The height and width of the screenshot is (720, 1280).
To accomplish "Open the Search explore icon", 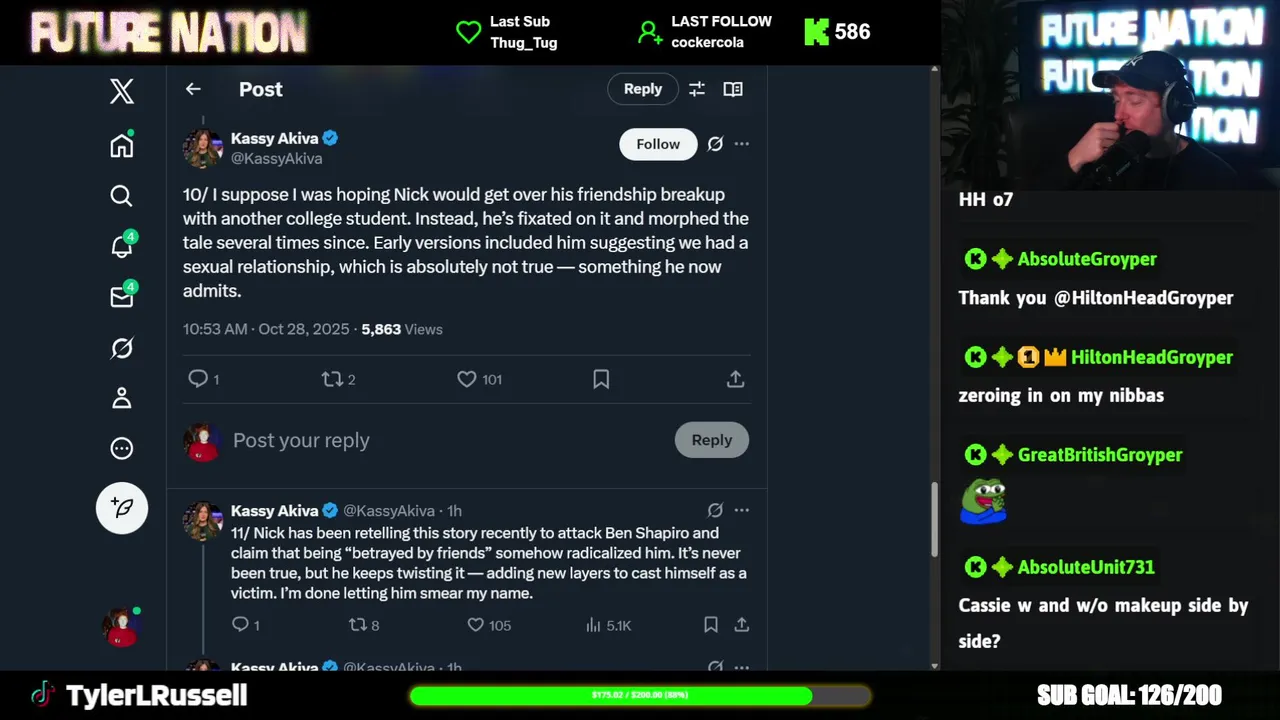I will click(122, 196).
